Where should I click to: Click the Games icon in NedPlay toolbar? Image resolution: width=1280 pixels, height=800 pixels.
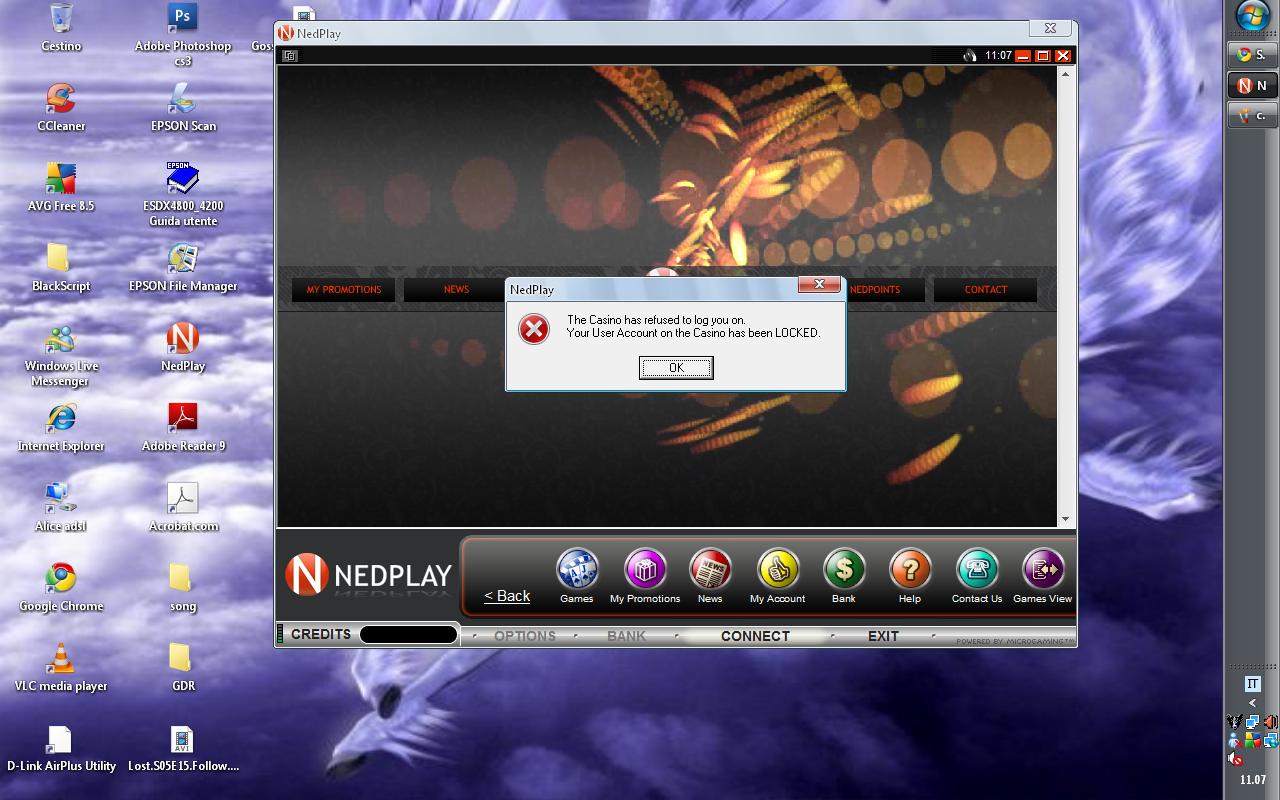(577, 570)
